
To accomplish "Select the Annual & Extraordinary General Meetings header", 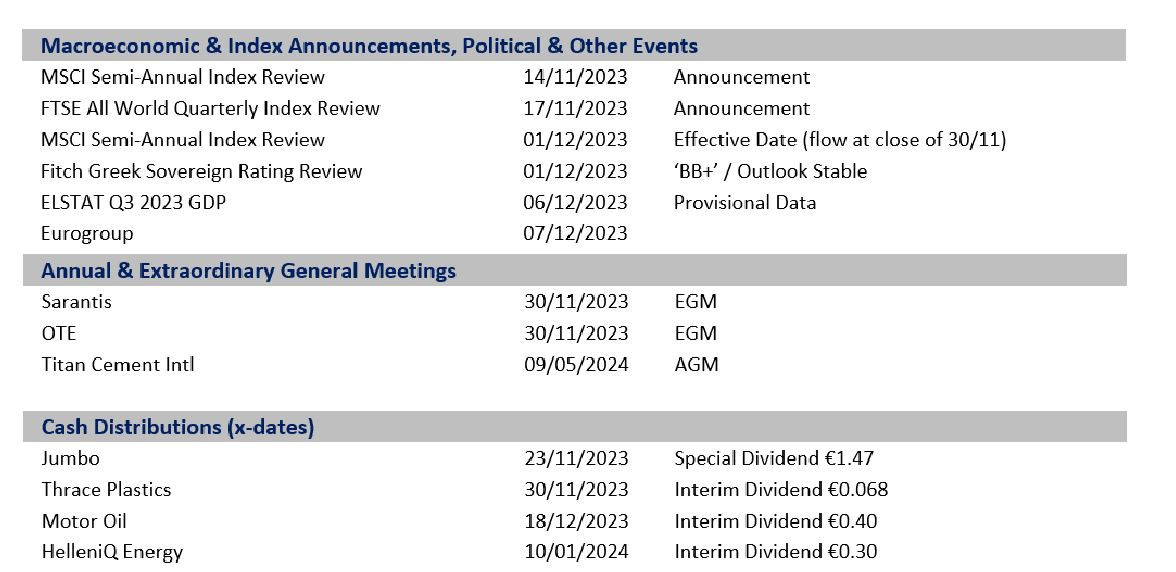I will 248,271.
